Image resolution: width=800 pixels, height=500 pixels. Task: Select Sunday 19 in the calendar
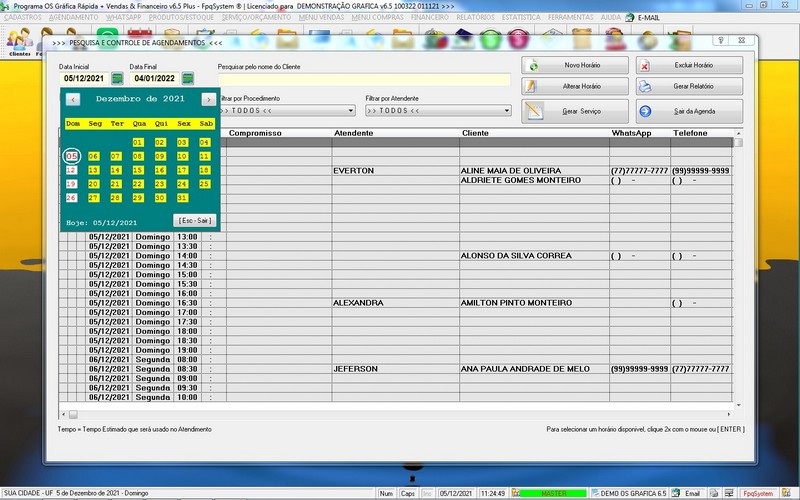coord(71,184)
